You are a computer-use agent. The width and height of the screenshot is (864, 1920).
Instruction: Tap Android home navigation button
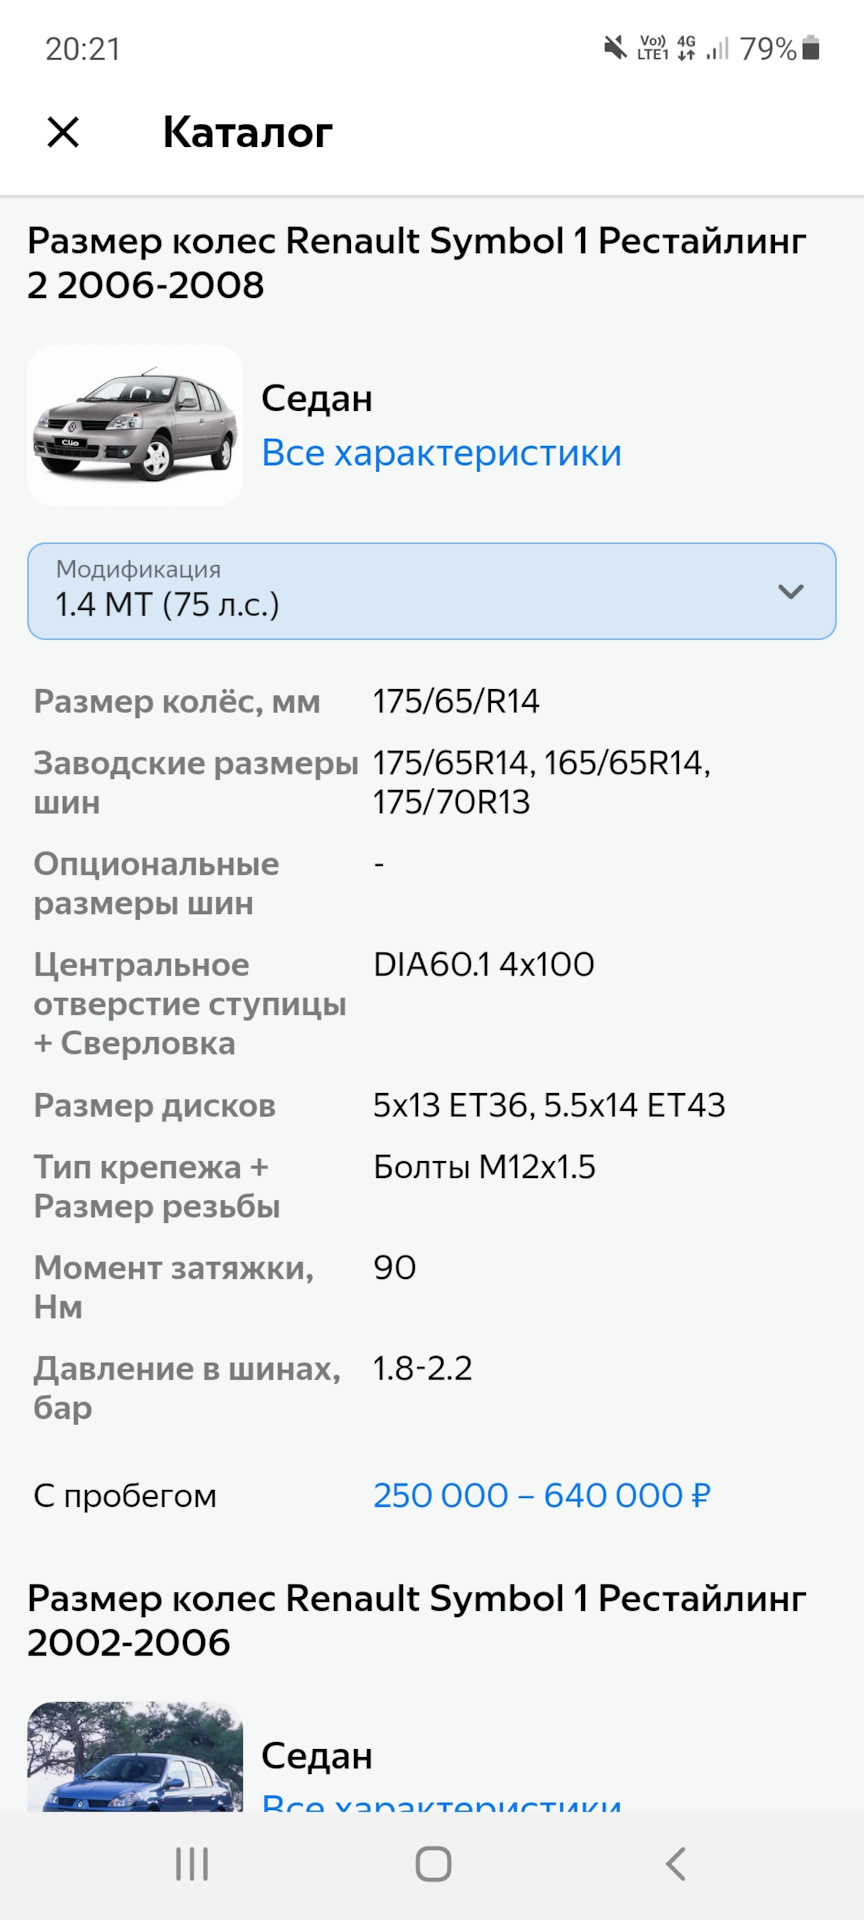click(x=433, y=1864)
